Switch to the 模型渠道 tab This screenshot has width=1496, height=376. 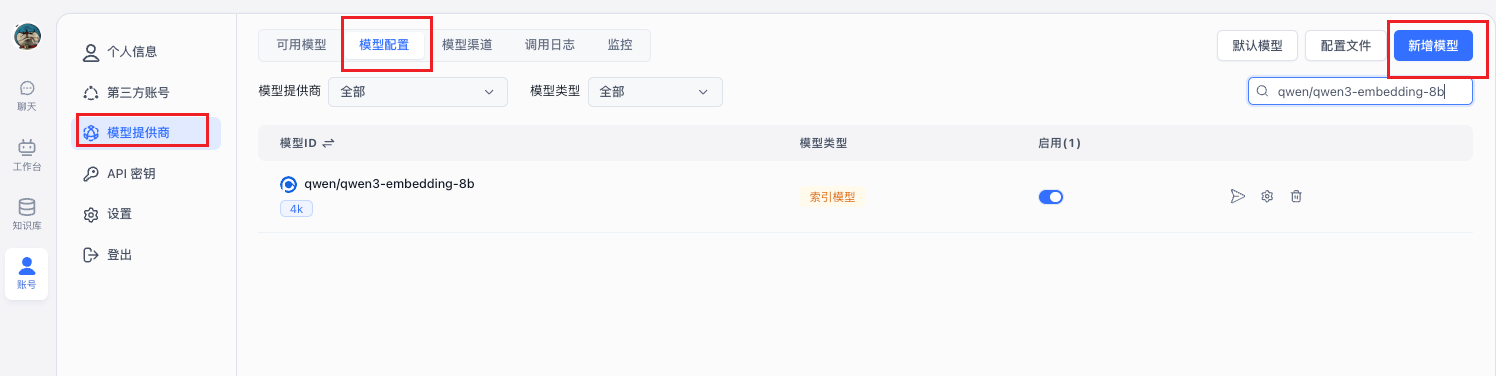(x=467, y=45)
